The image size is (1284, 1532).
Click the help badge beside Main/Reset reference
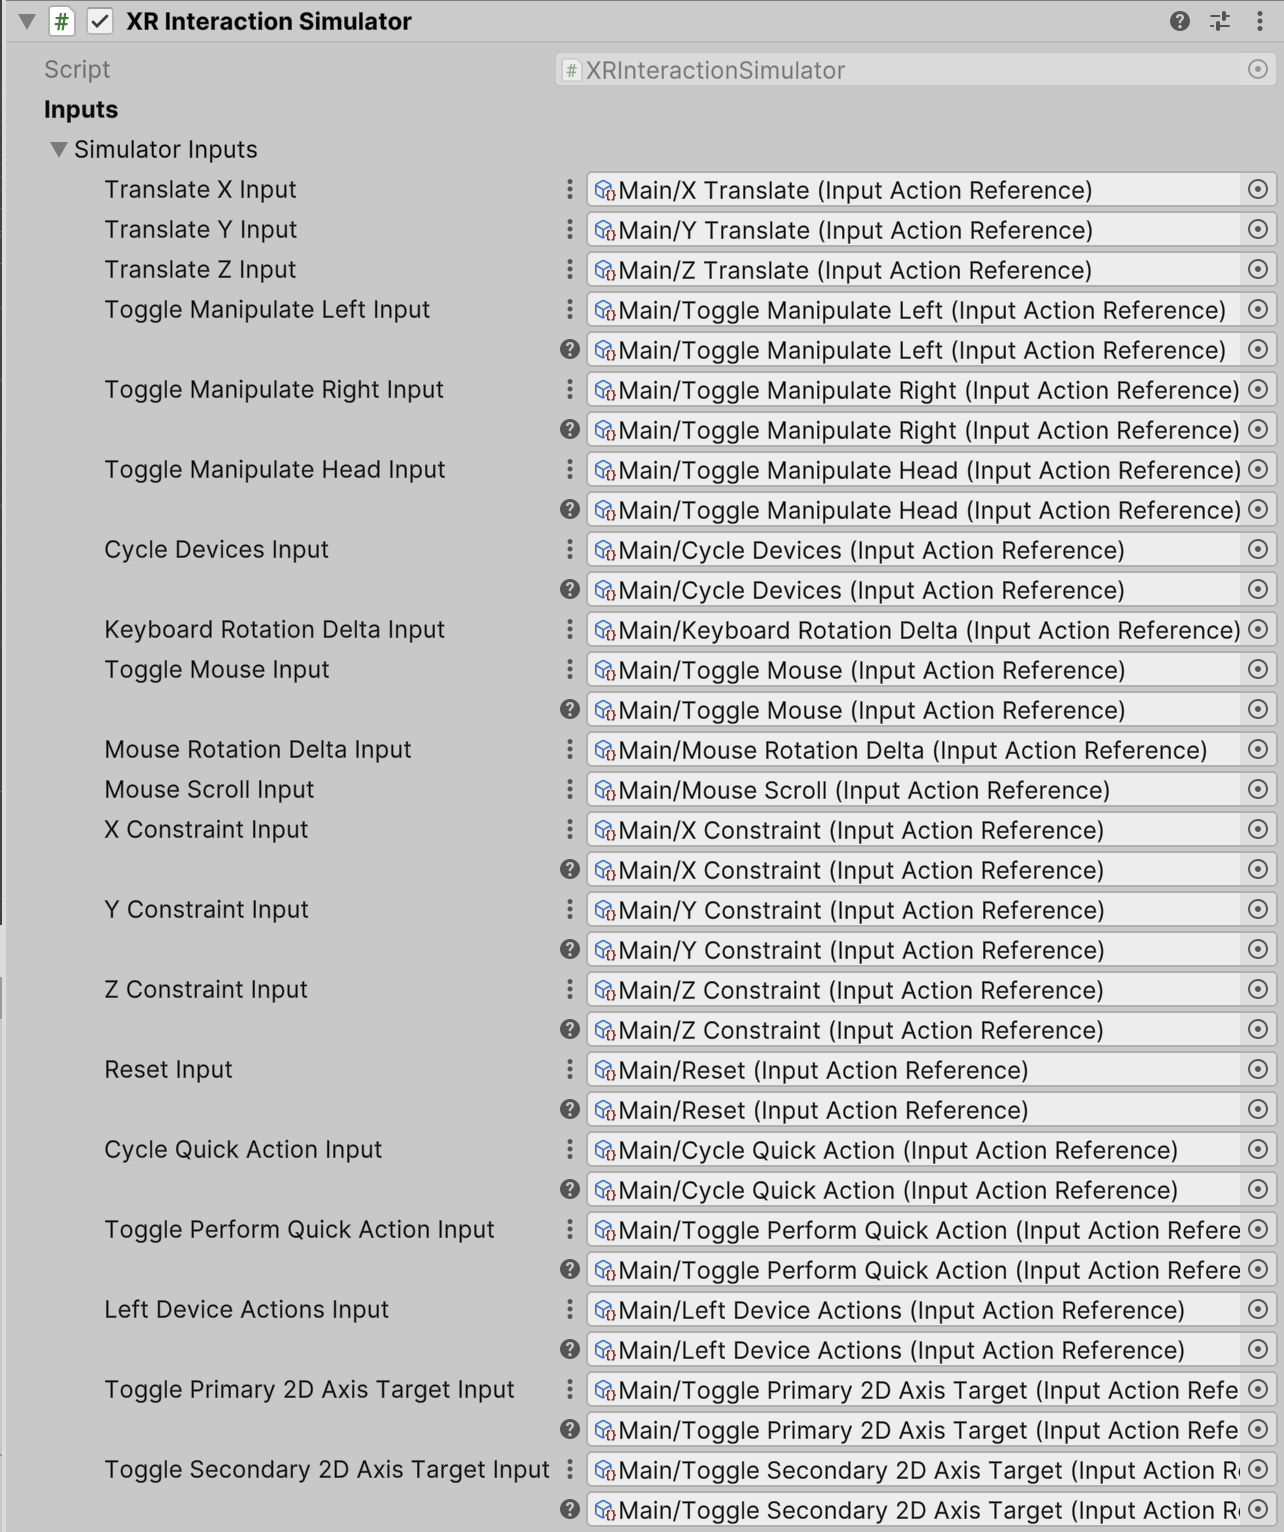pyautogui.click(x=569, y=1110)
